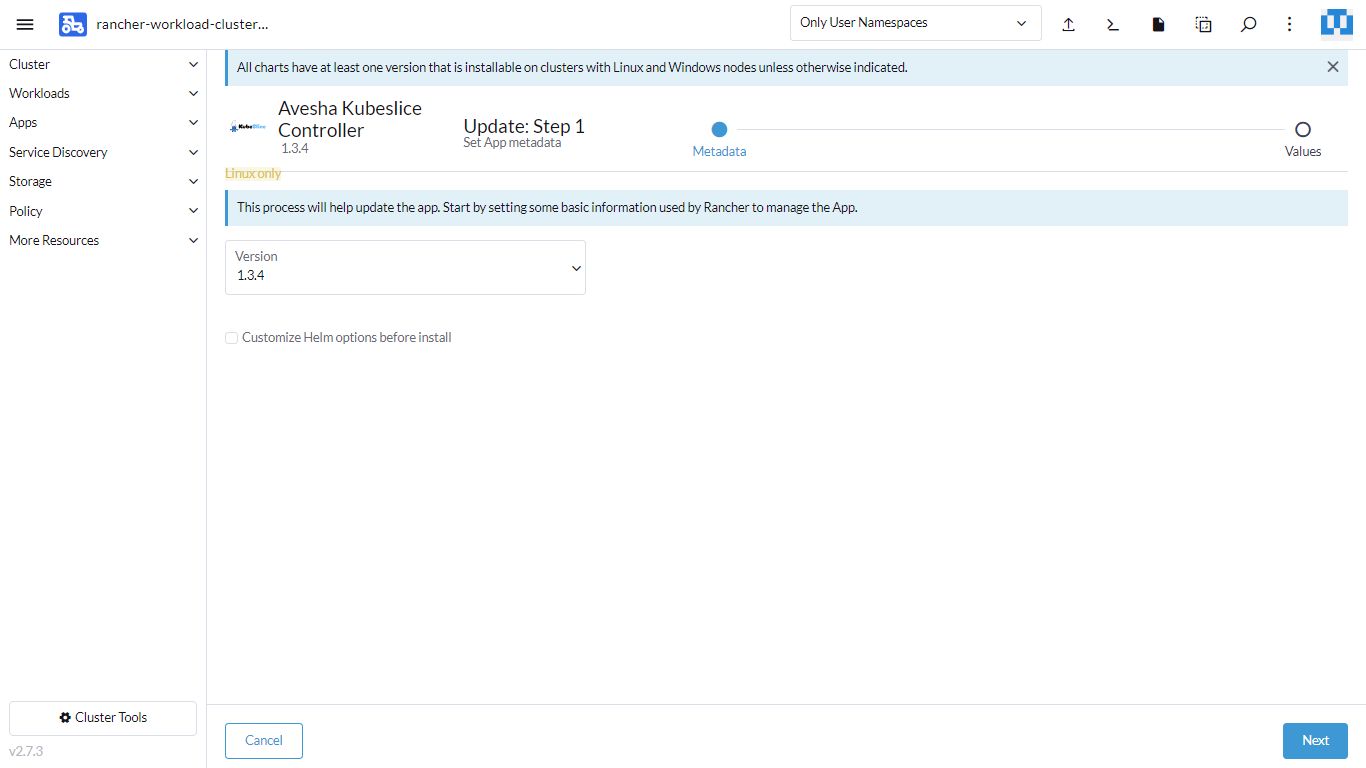
Task: Download the KubeConfig file icon
Action: [1158, 24]
